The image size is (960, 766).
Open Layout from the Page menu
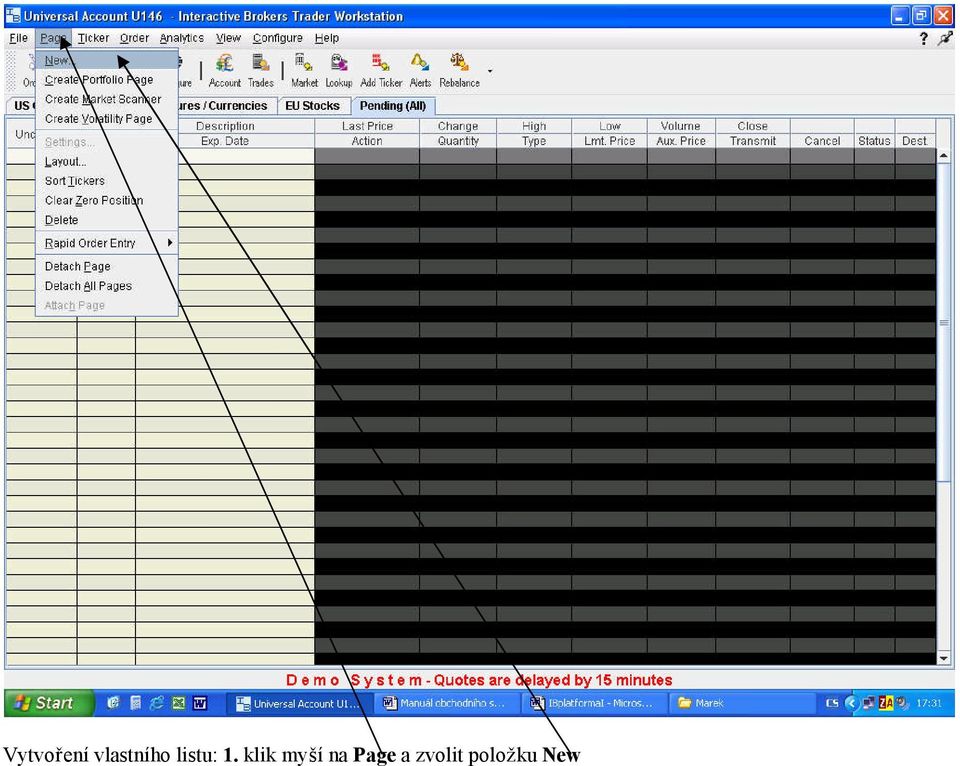[x=107, y=162]
